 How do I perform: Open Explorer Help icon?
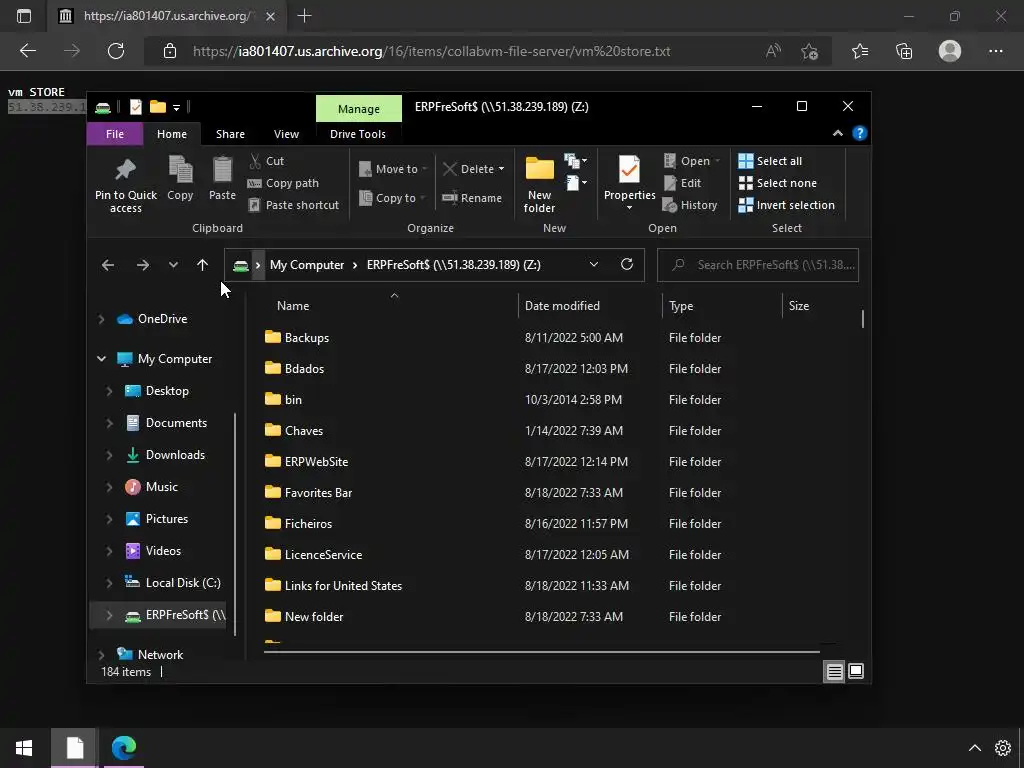859,133
